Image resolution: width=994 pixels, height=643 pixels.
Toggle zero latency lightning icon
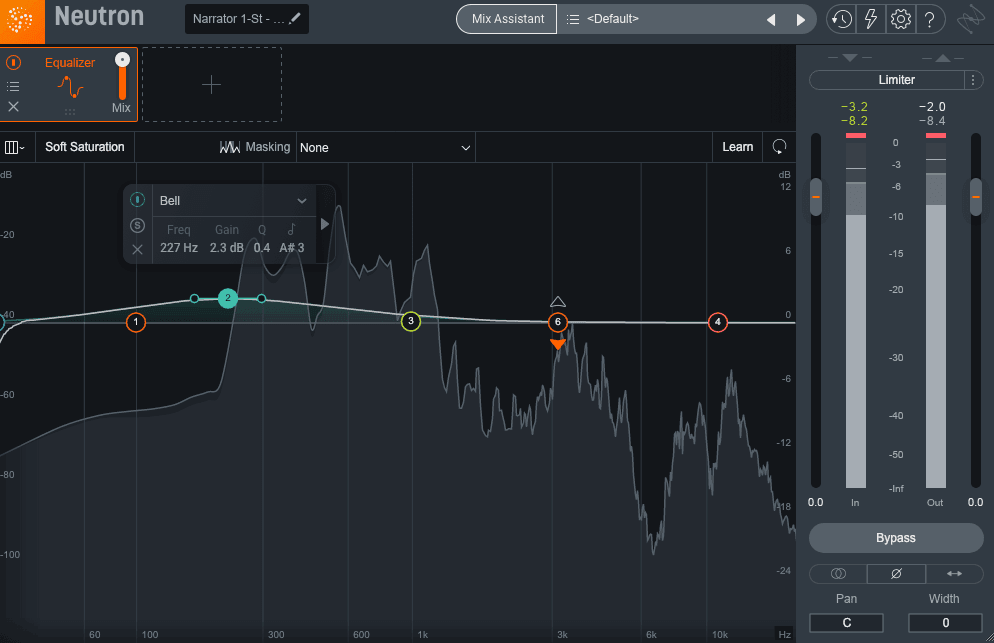click(871, 20)
